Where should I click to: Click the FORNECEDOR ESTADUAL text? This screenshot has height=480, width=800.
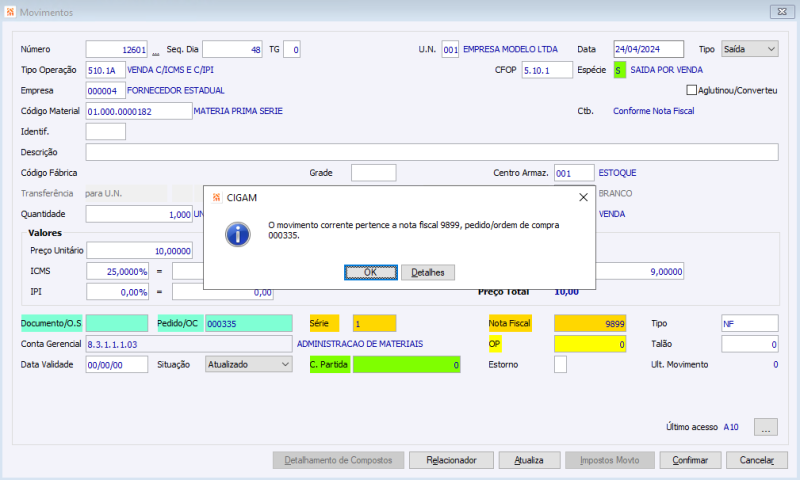[x=176, y=90]
